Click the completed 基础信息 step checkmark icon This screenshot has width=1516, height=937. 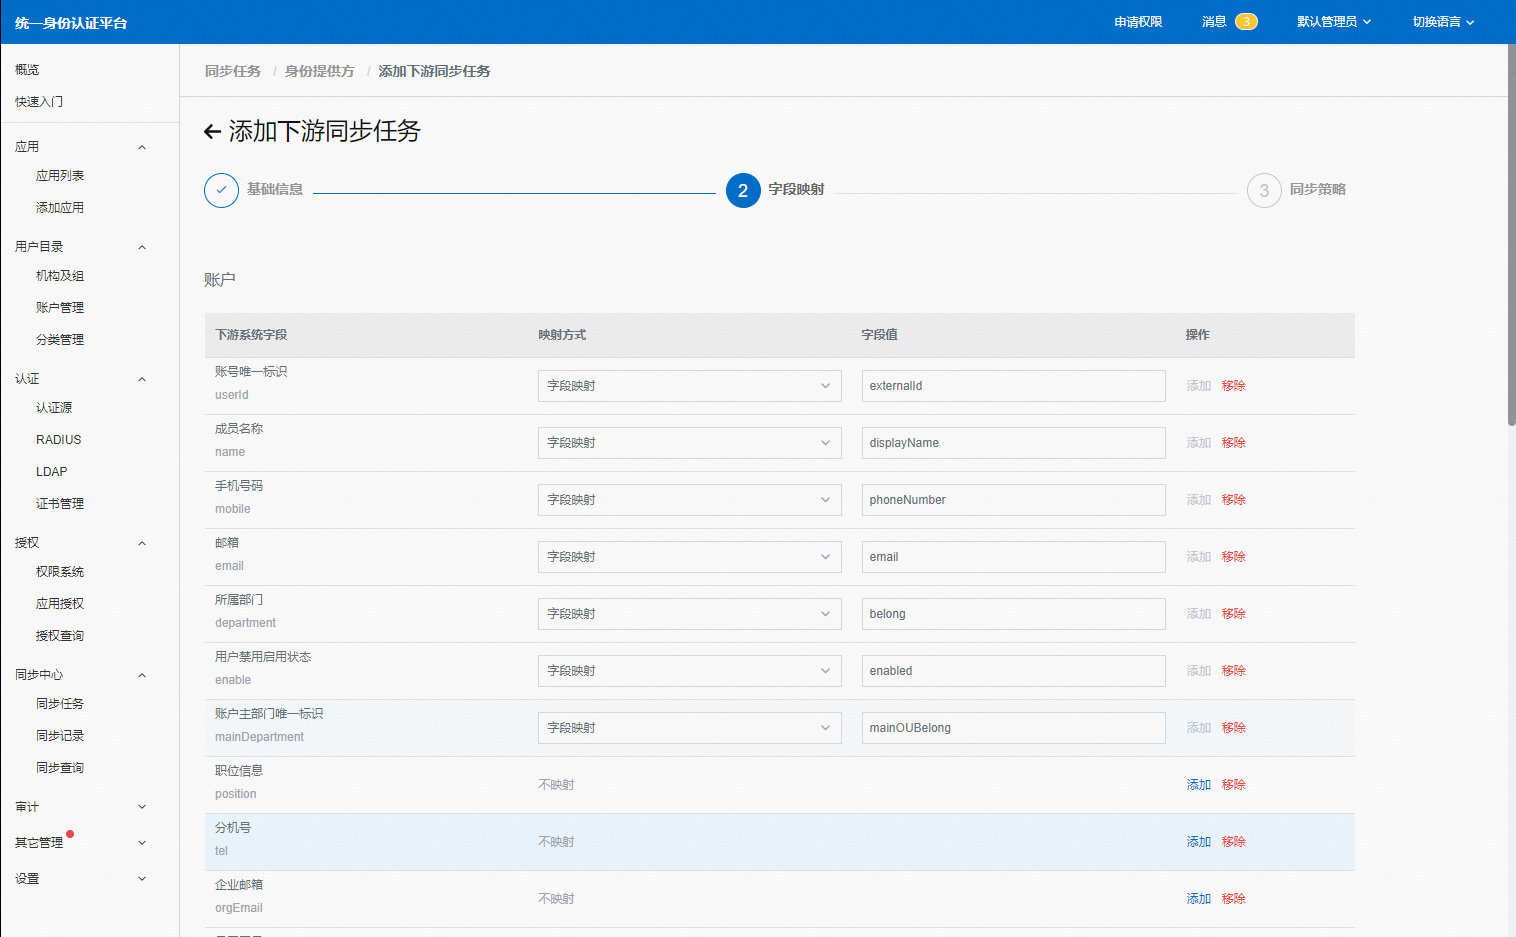pos(221,190)
